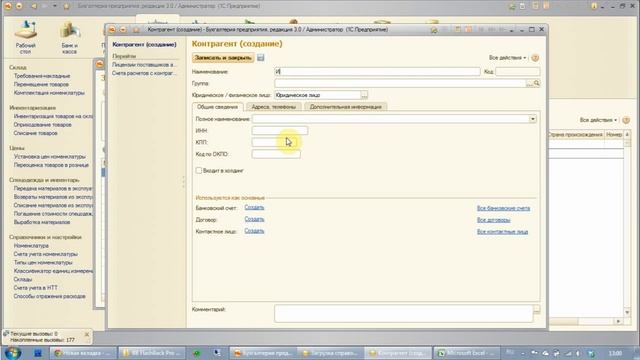This screenshot has width=640, height=360.
Task: Click the magnifier icon in the Группа field
Action: coord(537,83)
